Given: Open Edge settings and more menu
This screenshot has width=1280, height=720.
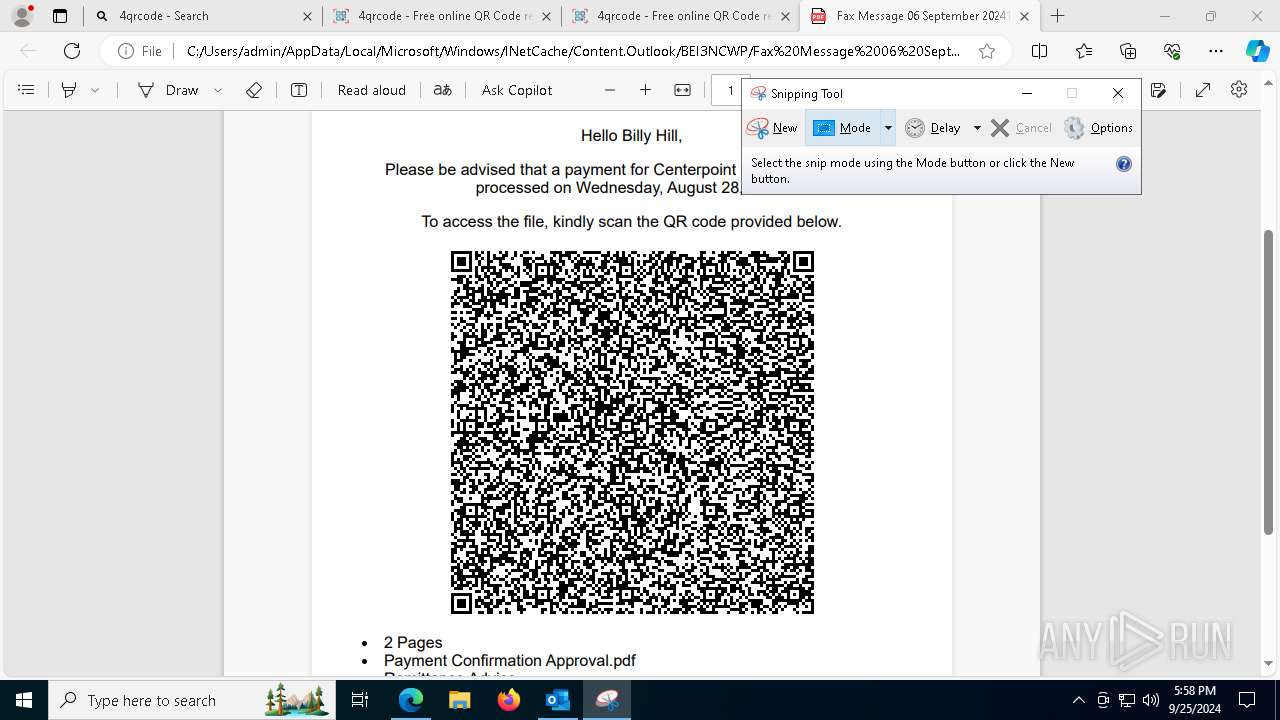Looking at the screenshot, I should [x=1216, y=51].
